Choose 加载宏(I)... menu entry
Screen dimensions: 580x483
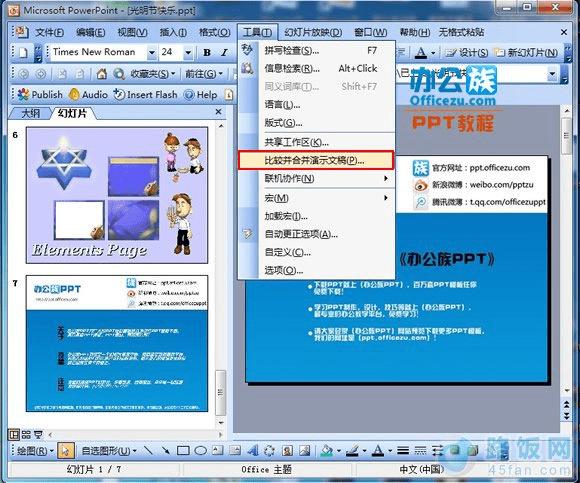point(317,216)
